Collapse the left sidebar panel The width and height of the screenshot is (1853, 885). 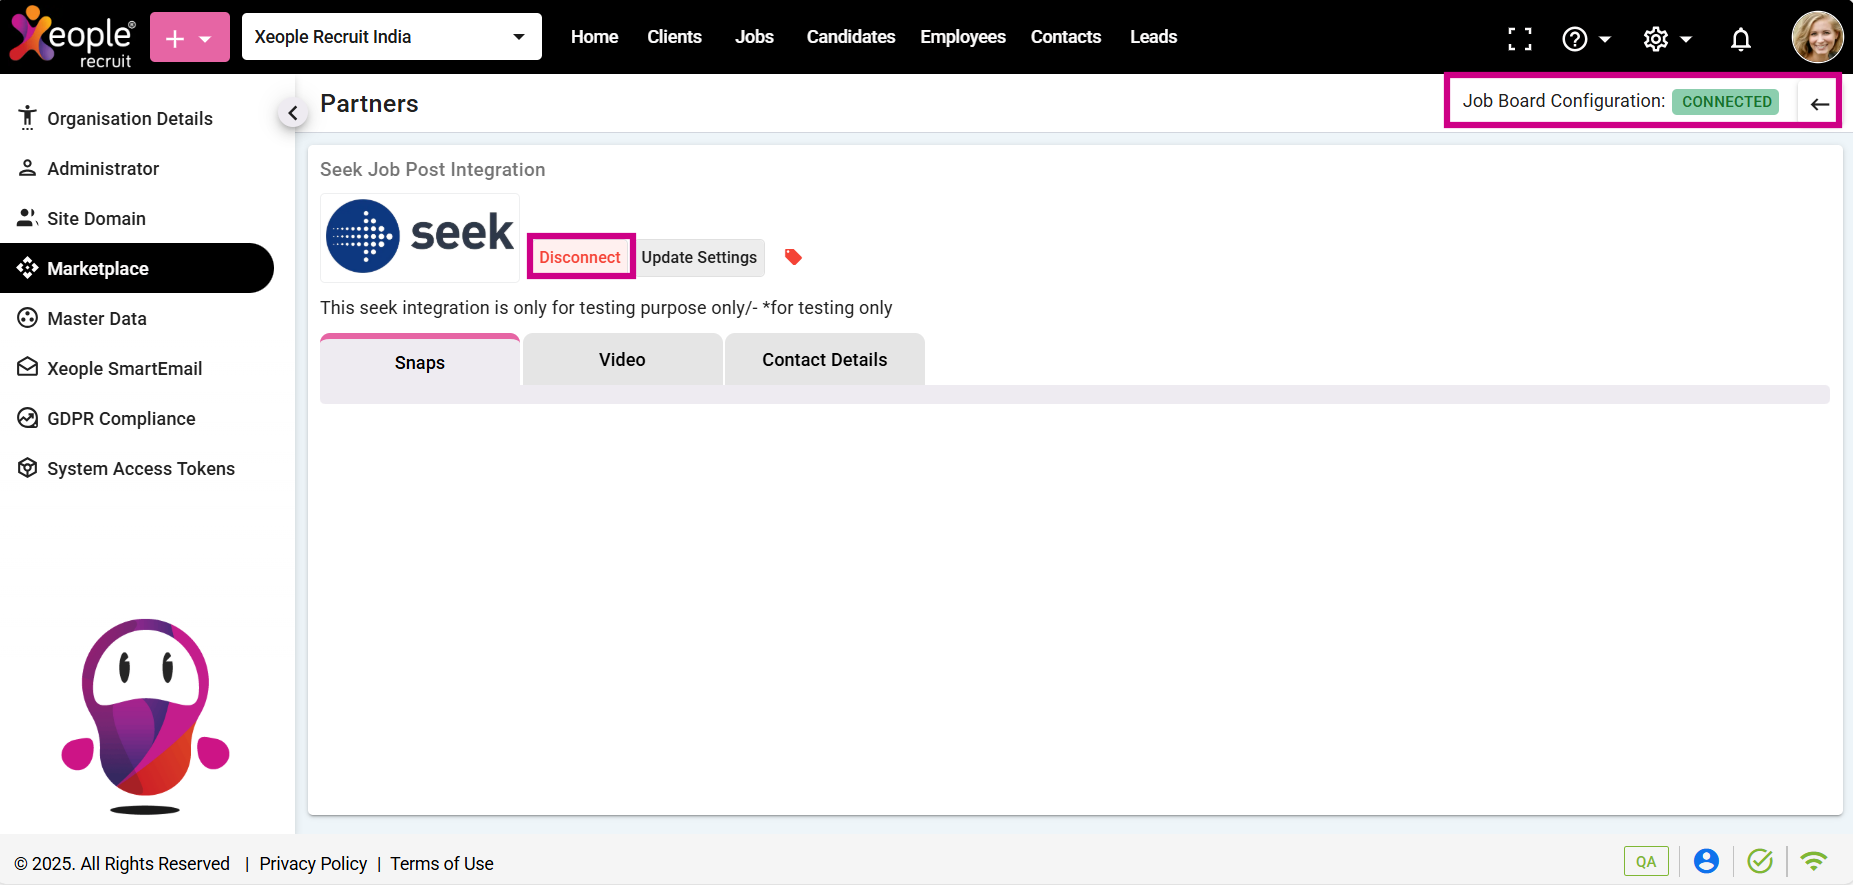point(292,113)
